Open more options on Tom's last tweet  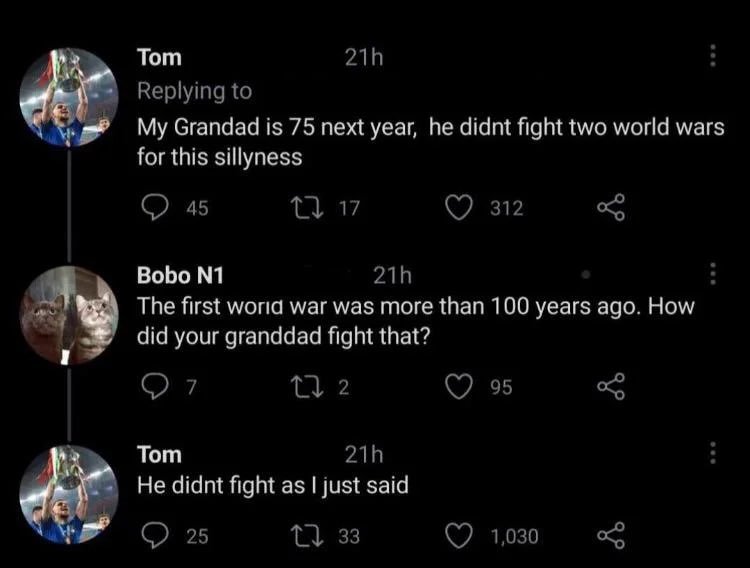coord(713,453)
